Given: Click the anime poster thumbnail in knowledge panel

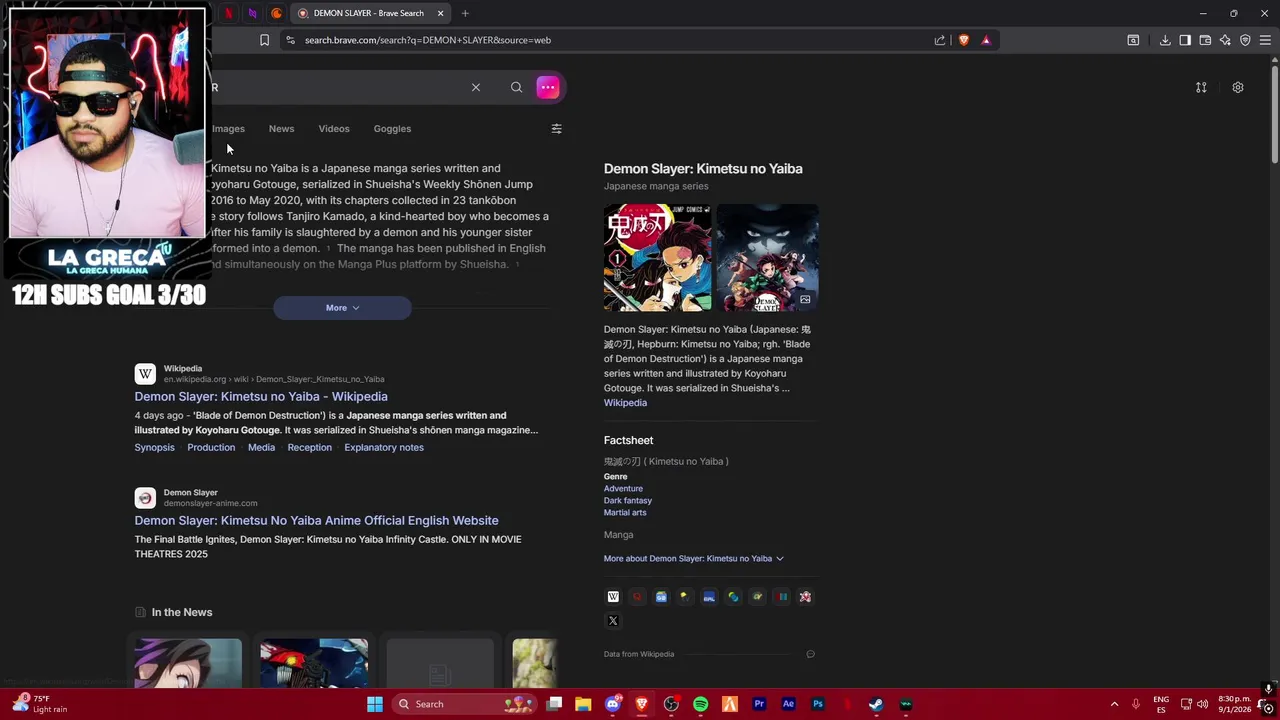Looking at the screenshot, I should click(x=767, y=258).
